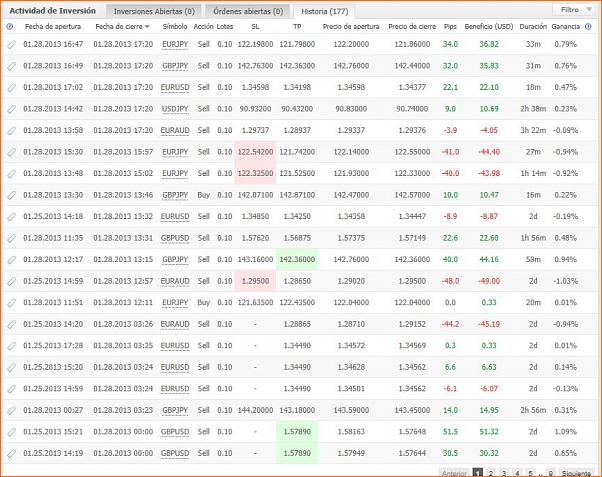Click row icon for EURUSD trade opened 15:20
The image size is (602, 477).
pos(12,367)
